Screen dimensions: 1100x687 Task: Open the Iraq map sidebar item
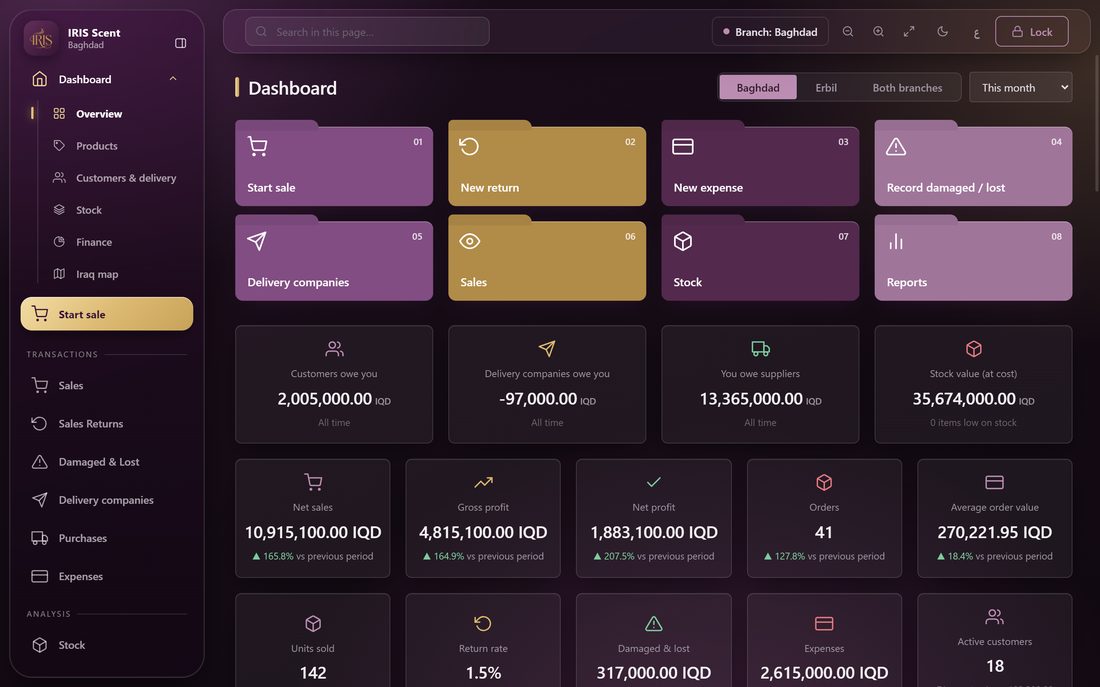[98, 274]
